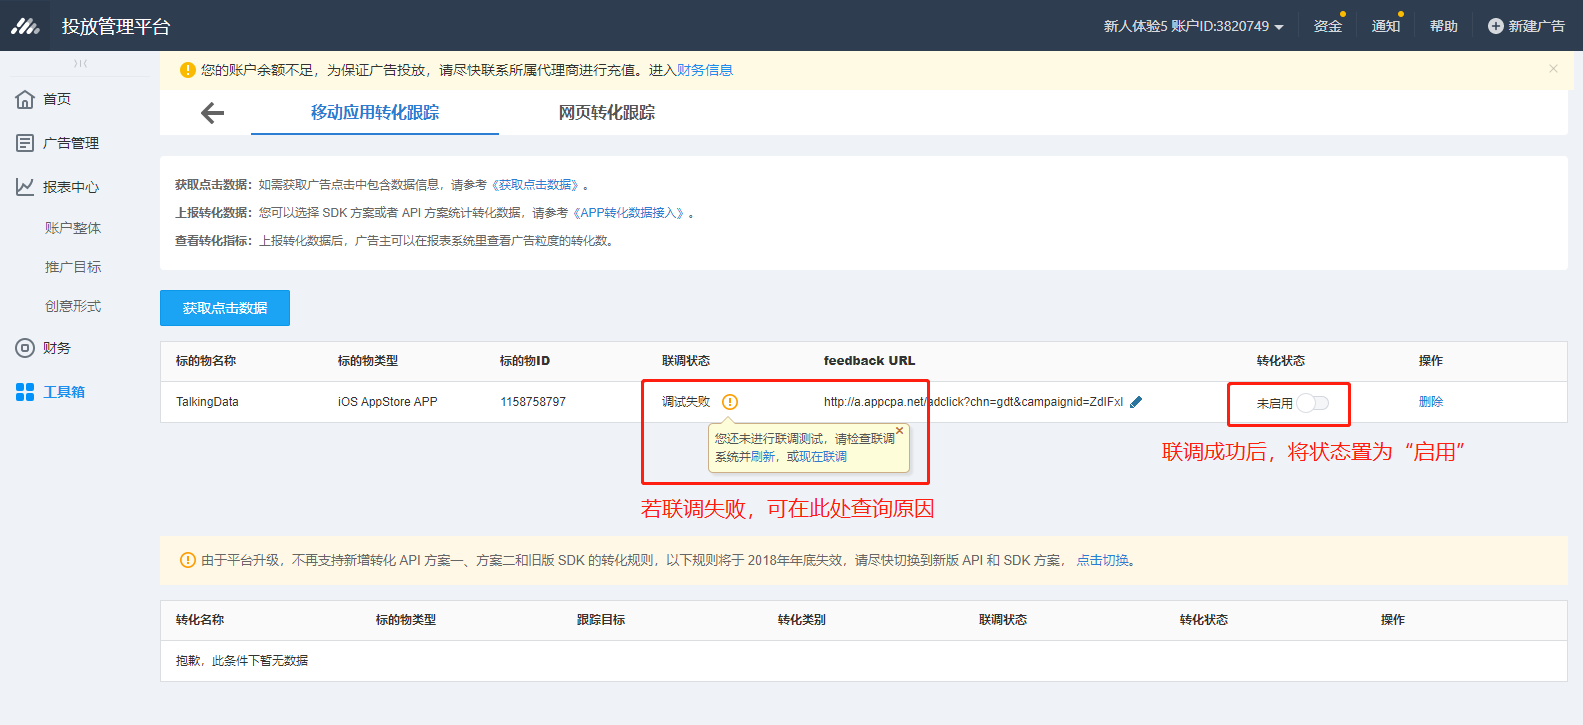Open the 《APP转化数据接入》 reference link
The width and height of the screenshot is (1583, 725).
click(x=629, y=213)
